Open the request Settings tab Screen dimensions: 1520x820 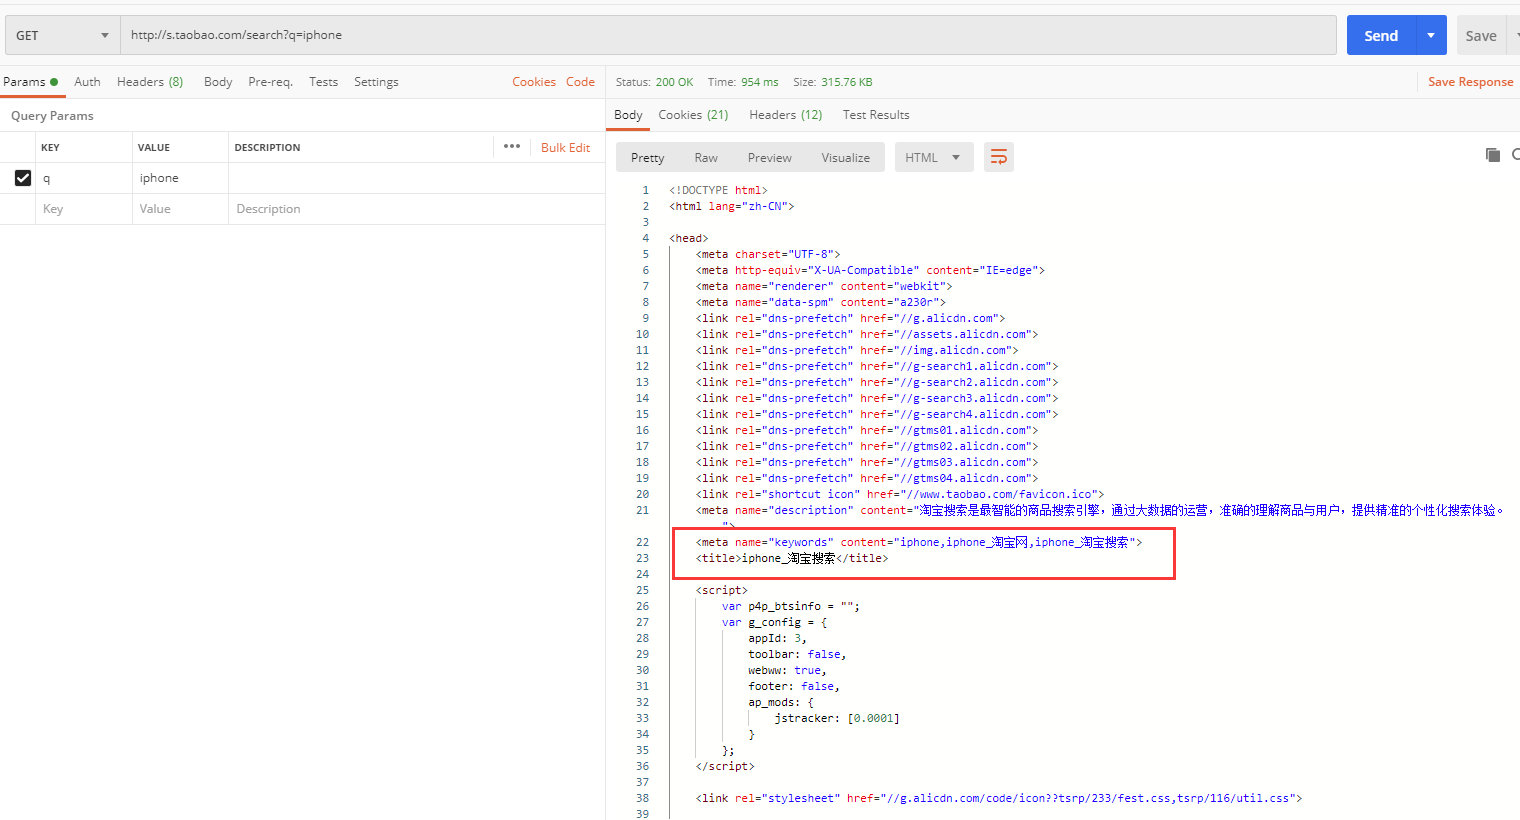(x=376, y=82)
